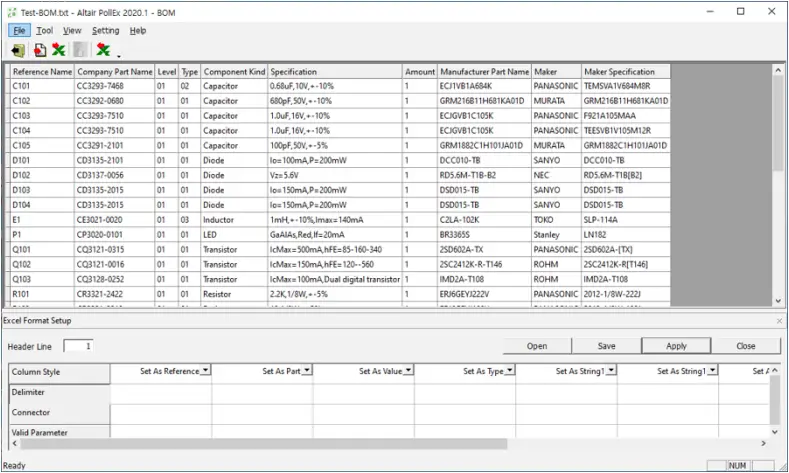Viewport: 789px width, 473px height.
Task: Select cell CR3321-2422
Action: click(115, 294)
